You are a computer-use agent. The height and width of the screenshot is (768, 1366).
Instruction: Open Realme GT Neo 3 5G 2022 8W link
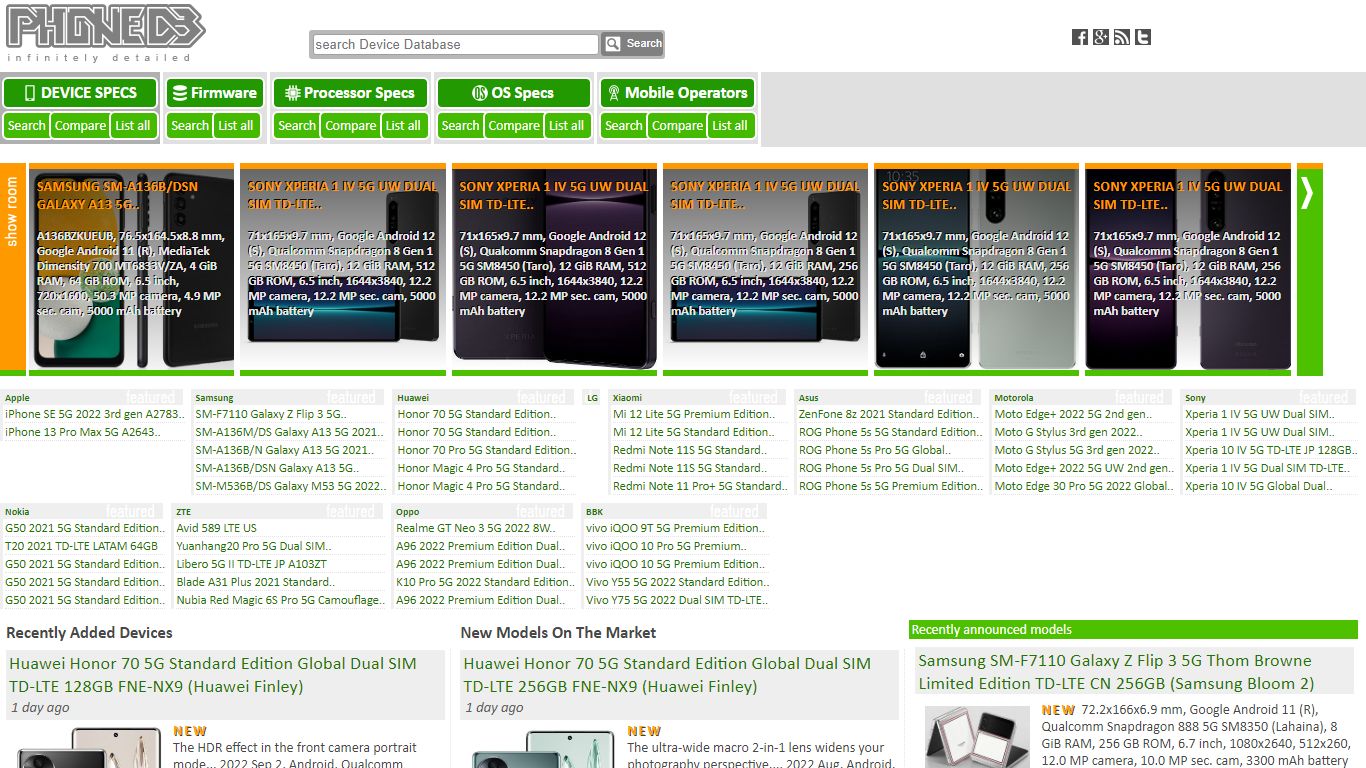(x=476, y=528)
